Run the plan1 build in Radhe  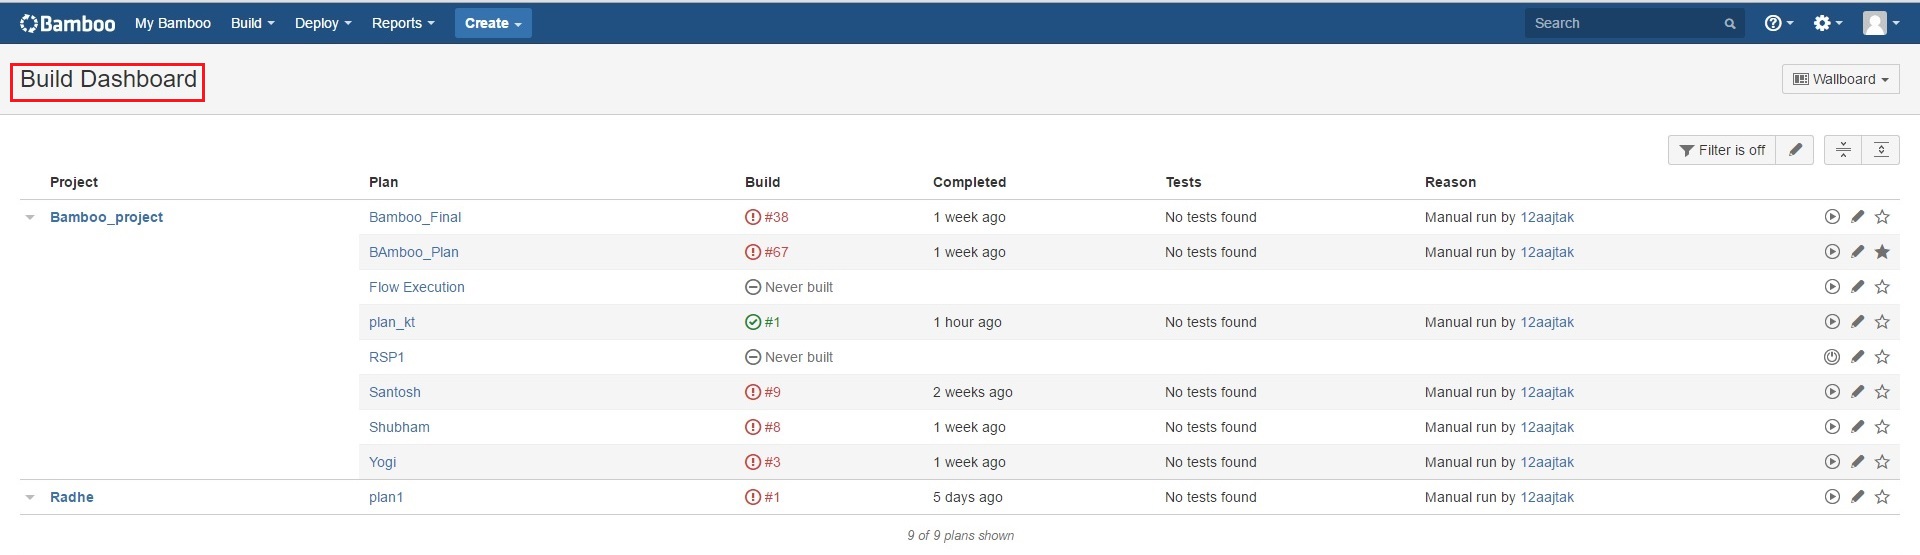click(1832, 497)
